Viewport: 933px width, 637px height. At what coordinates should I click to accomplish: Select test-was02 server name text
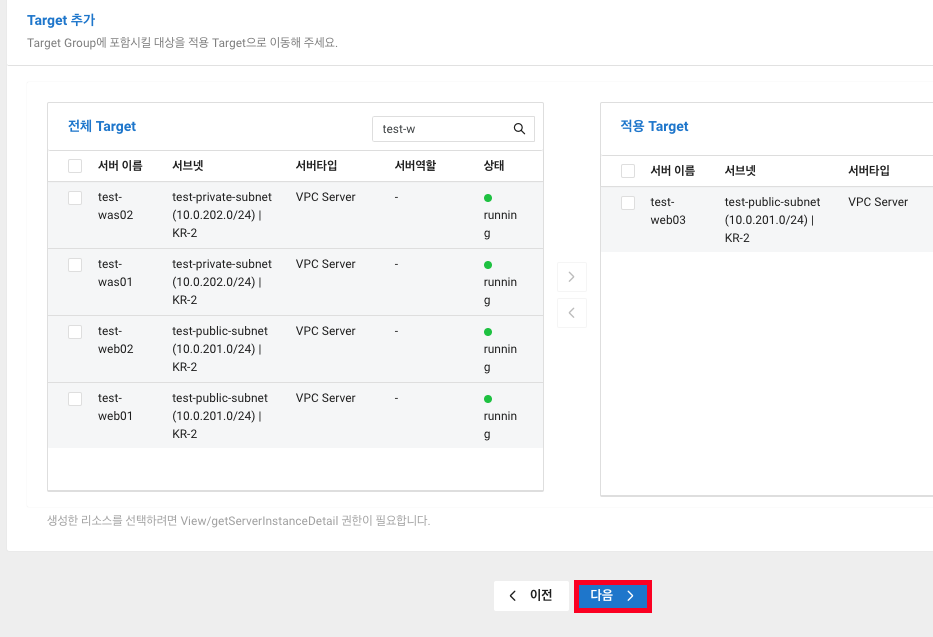click(115, 206)
